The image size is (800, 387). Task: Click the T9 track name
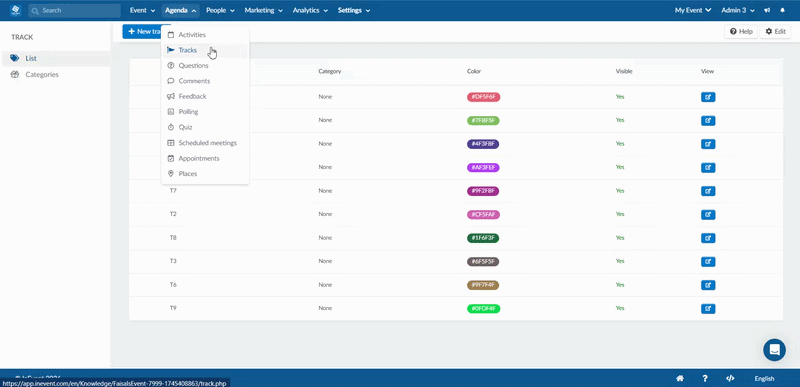173,308
